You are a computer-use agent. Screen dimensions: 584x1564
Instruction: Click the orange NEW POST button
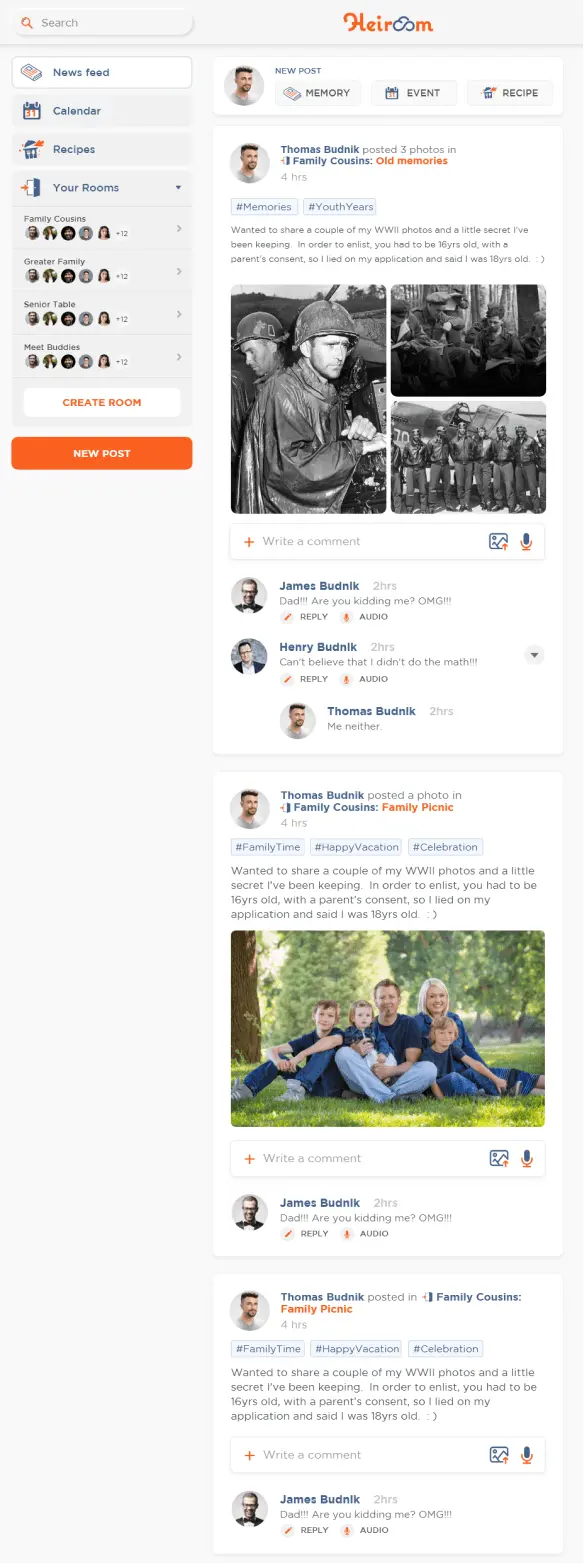pyautogui.click(x=102, y=453)
